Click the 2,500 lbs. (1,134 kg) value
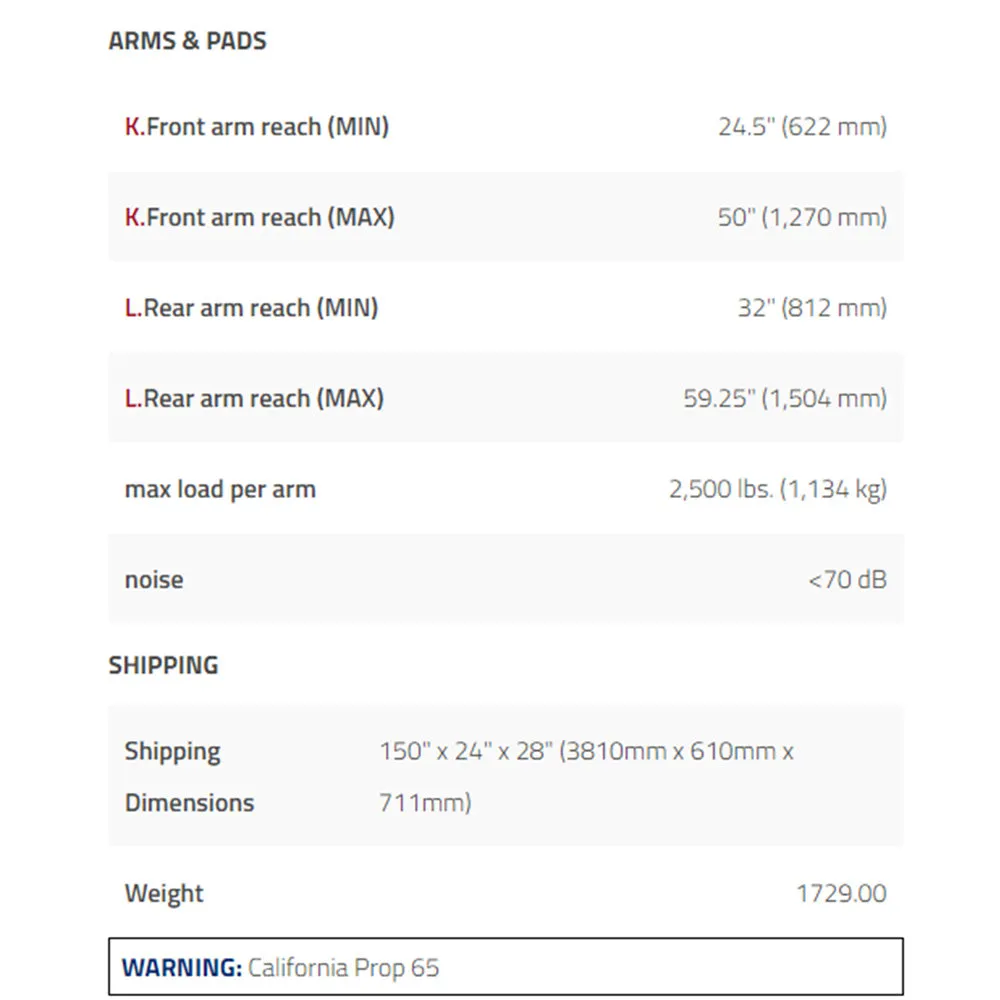 pos(778,489)
